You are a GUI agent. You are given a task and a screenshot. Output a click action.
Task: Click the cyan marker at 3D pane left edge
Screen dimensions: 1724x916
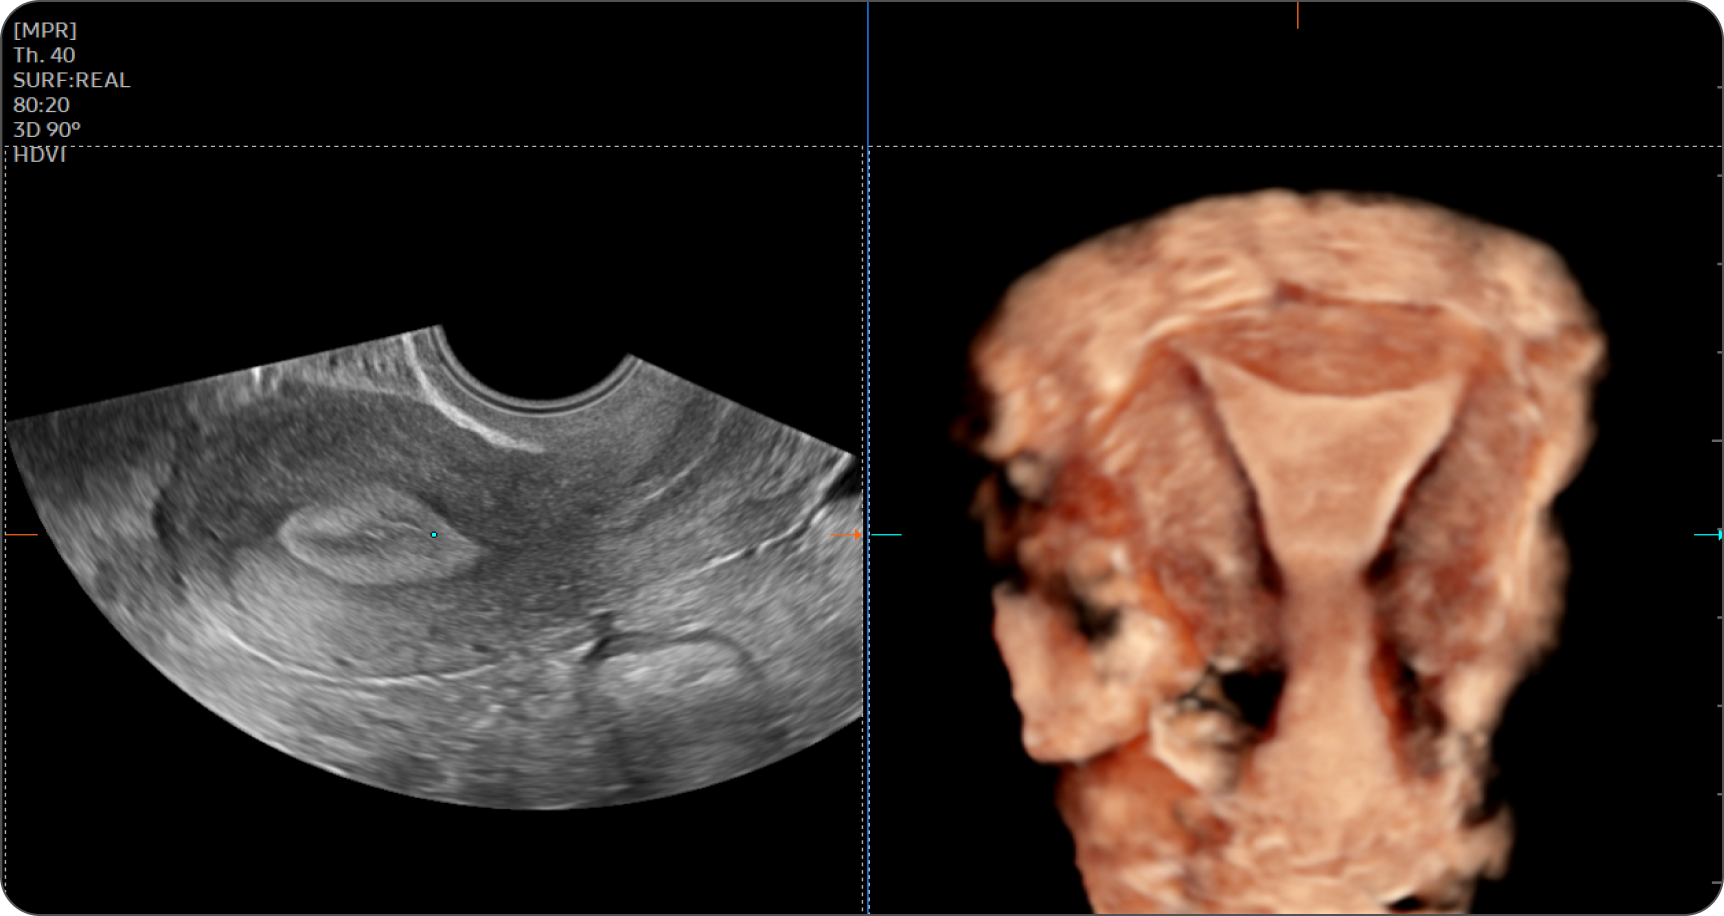(x=886, y=535)
